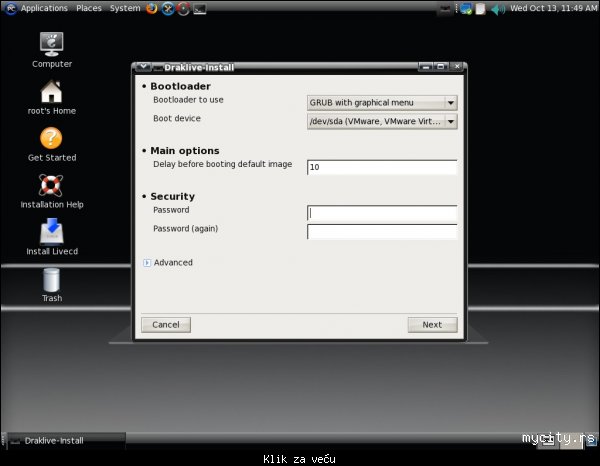
Task: Open the control center tools icon in panel
Action: coord(168,8)
